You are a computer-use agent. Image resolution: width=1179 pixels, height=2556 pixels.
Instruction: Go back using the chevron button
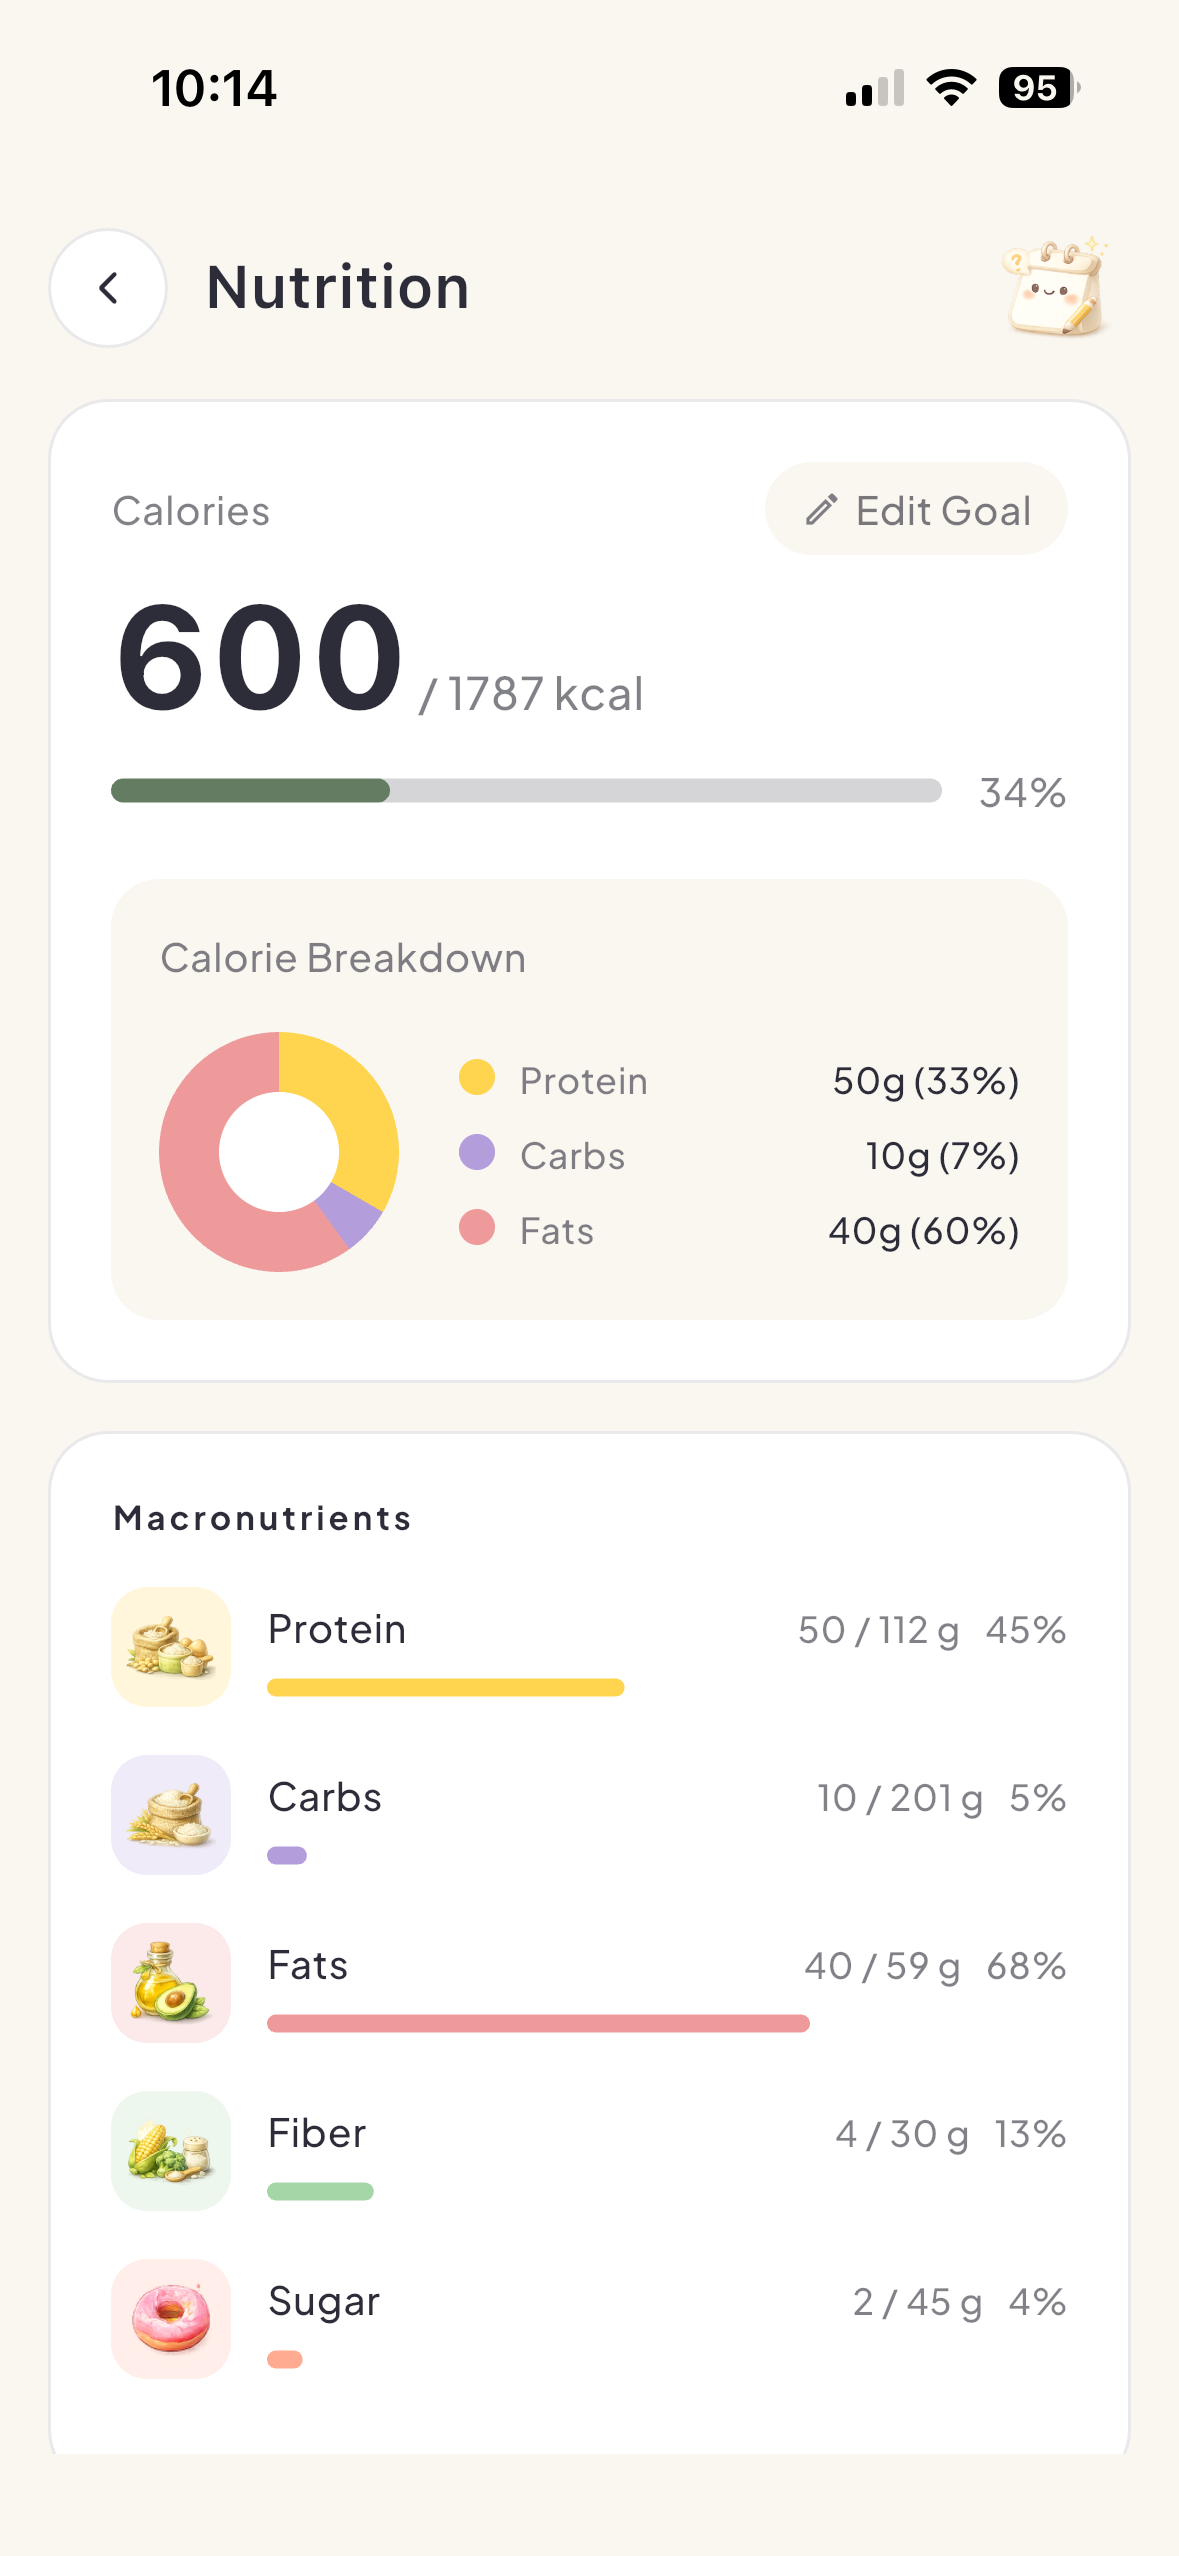[108, 288]
